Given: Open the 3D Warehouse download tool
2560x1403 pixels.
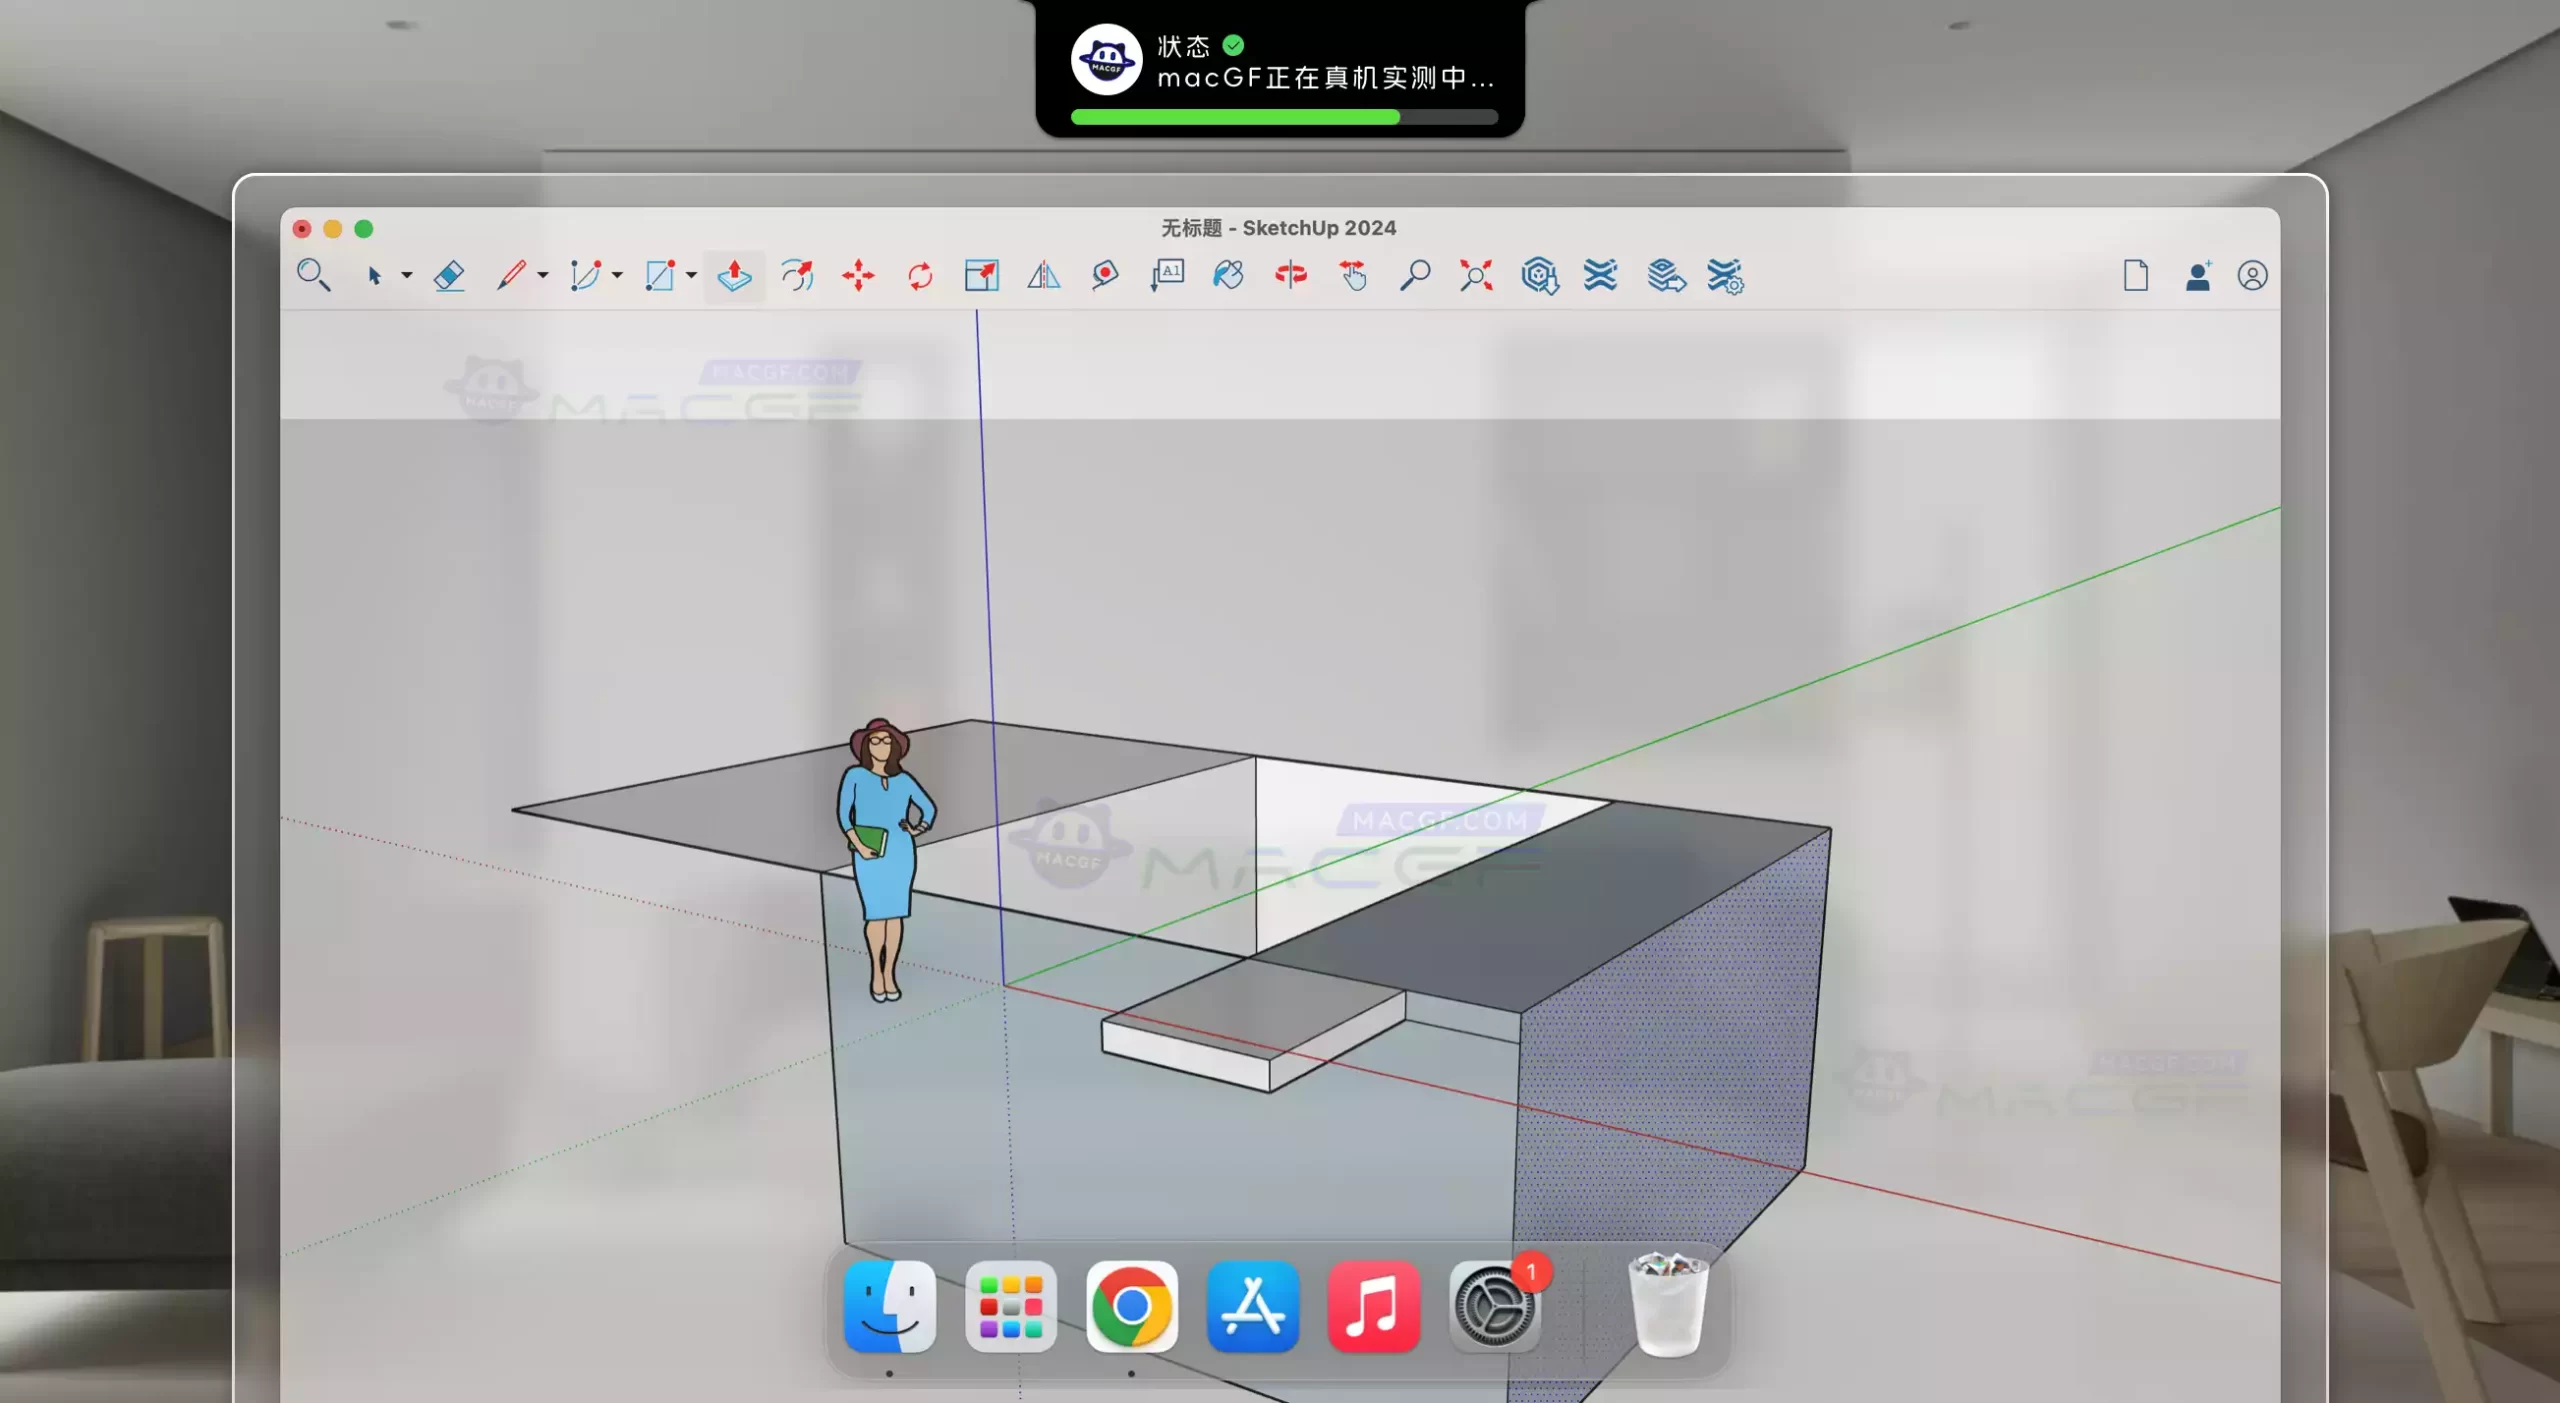Looking at the screenshot, I should click(1540, 276).
